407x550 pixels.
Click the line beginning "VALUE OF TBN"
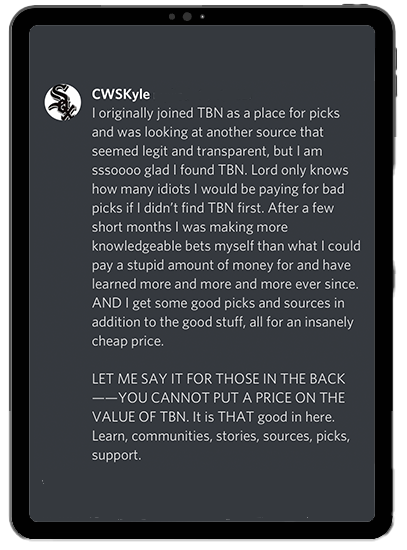(213, 417)
